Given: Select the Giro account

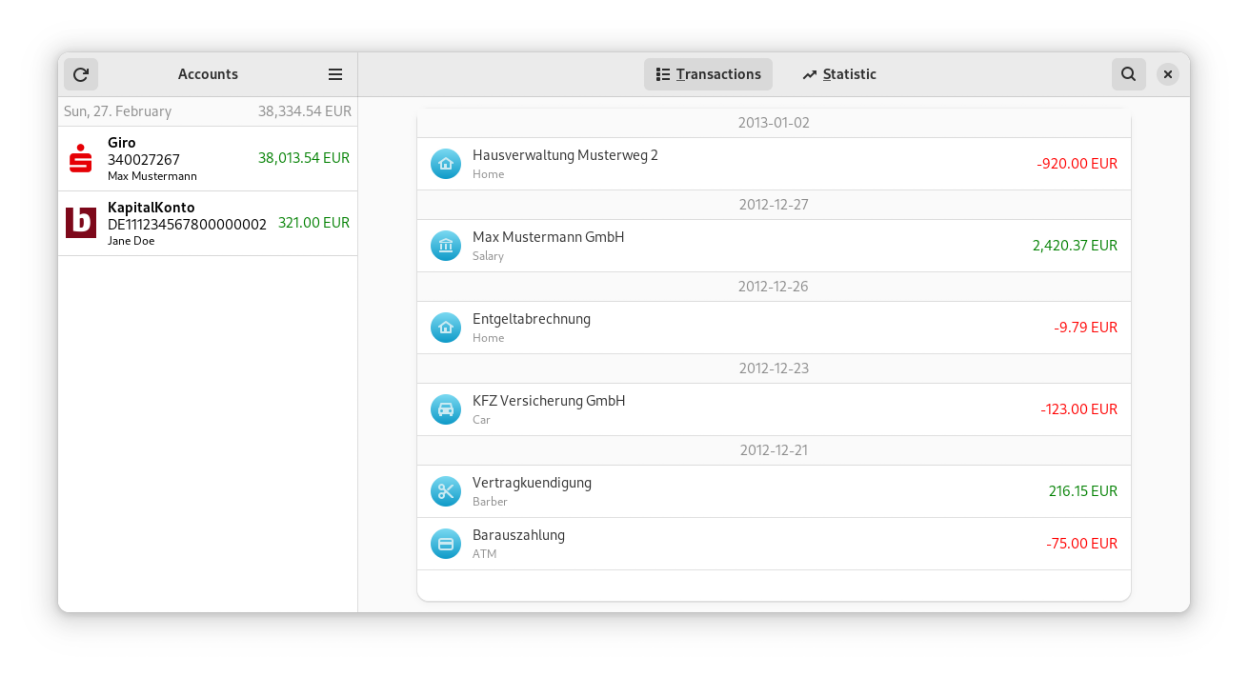Looking at the screenshot, I should coord(208,159).
